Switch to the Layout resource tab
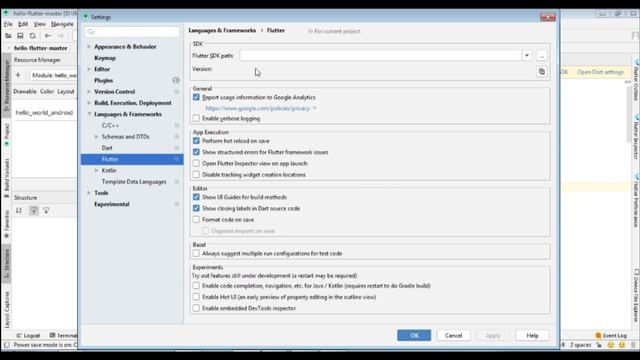Viewport: 640px width, 360px height. (66, 91)
